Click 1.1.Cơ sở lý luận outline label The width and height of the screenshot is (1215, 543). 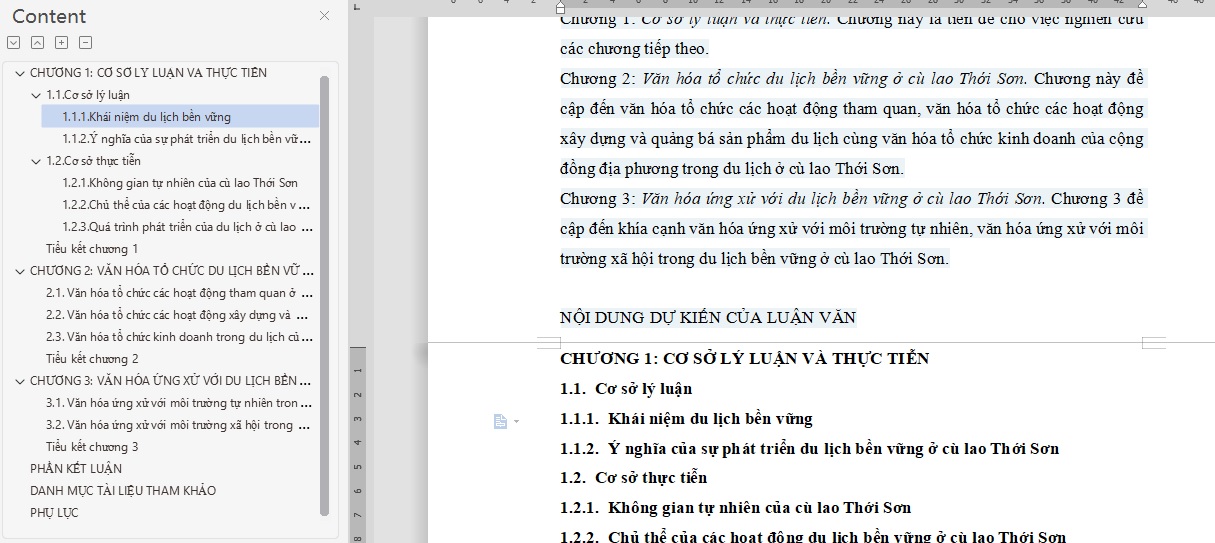(x=88, y=95)
